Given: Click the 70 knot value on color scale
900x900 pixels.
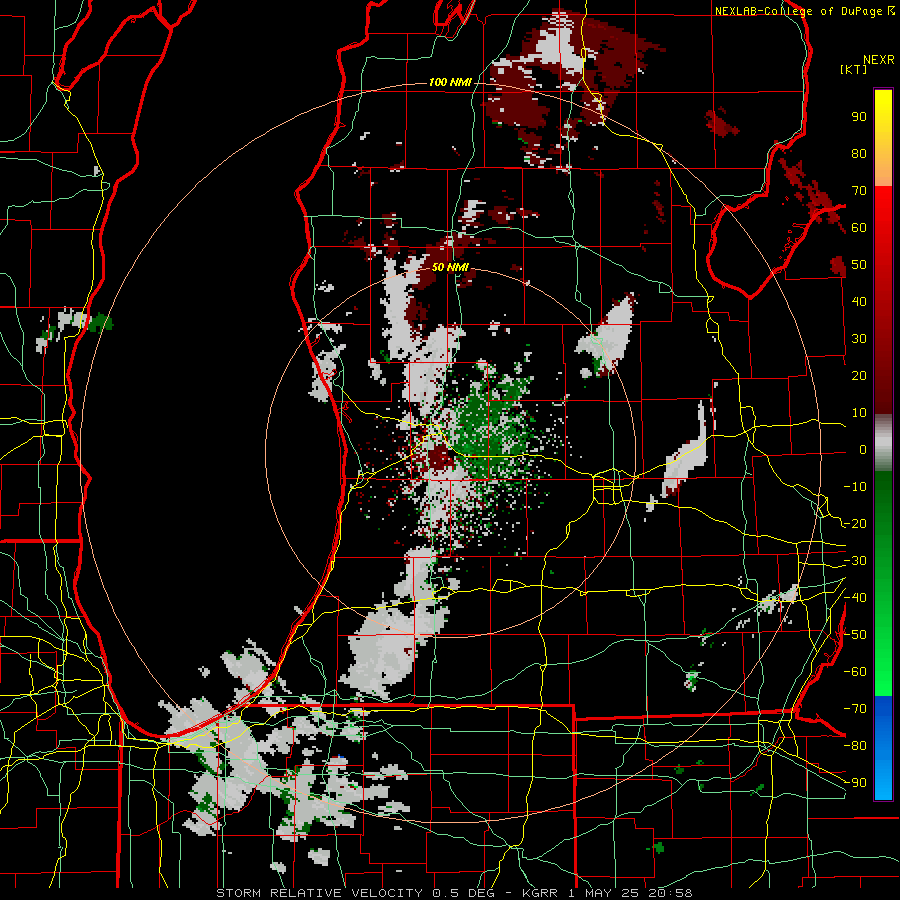Looking at the screenshot, I should (x=859, y=191).
